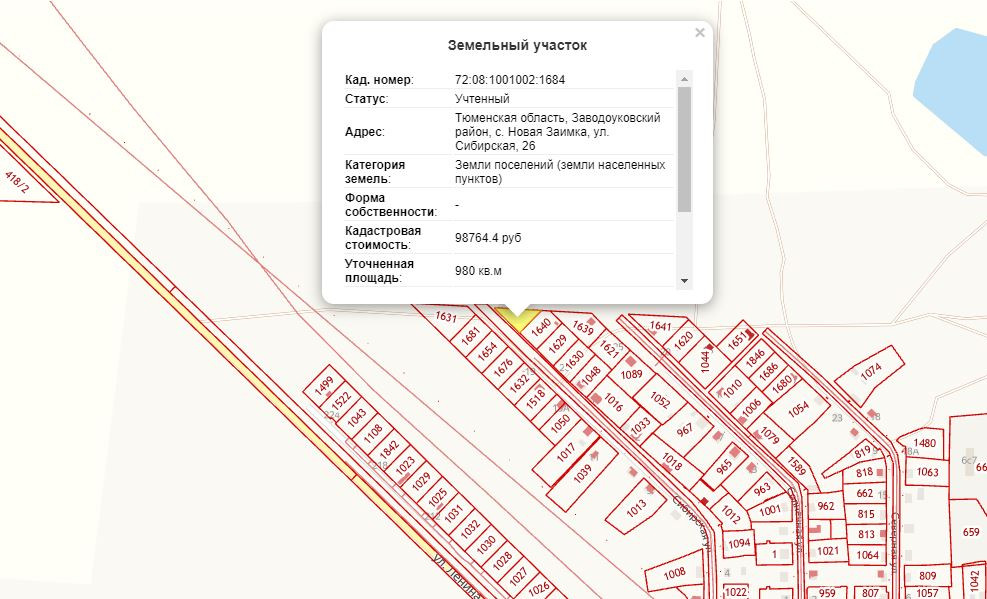Screen dimensions: 987x599
Task: Click the status value Учтенный
Action: tap(482, 99)
